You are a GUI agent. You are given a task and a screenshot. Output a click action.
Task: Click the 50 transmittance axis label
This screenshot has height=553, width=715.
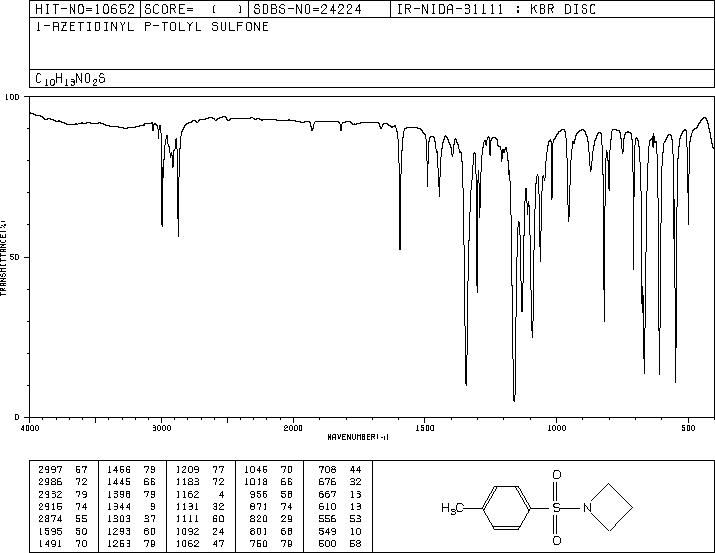[14, 257]
